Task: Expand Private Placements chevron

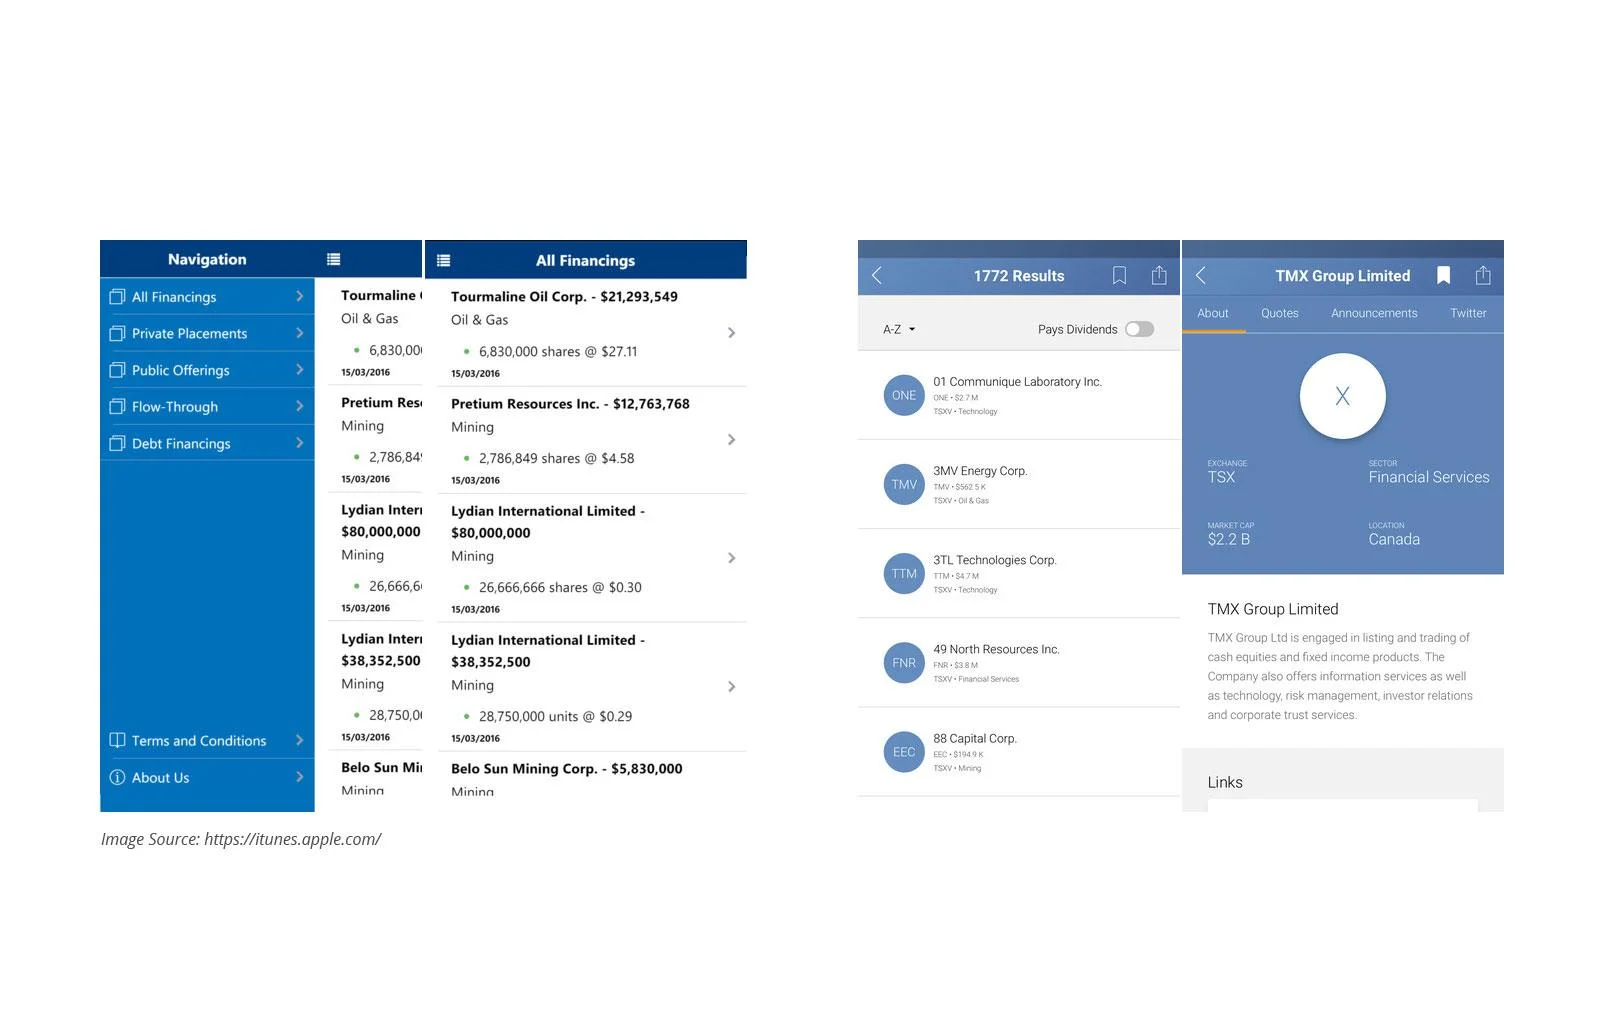Action: tap(299, 333)
